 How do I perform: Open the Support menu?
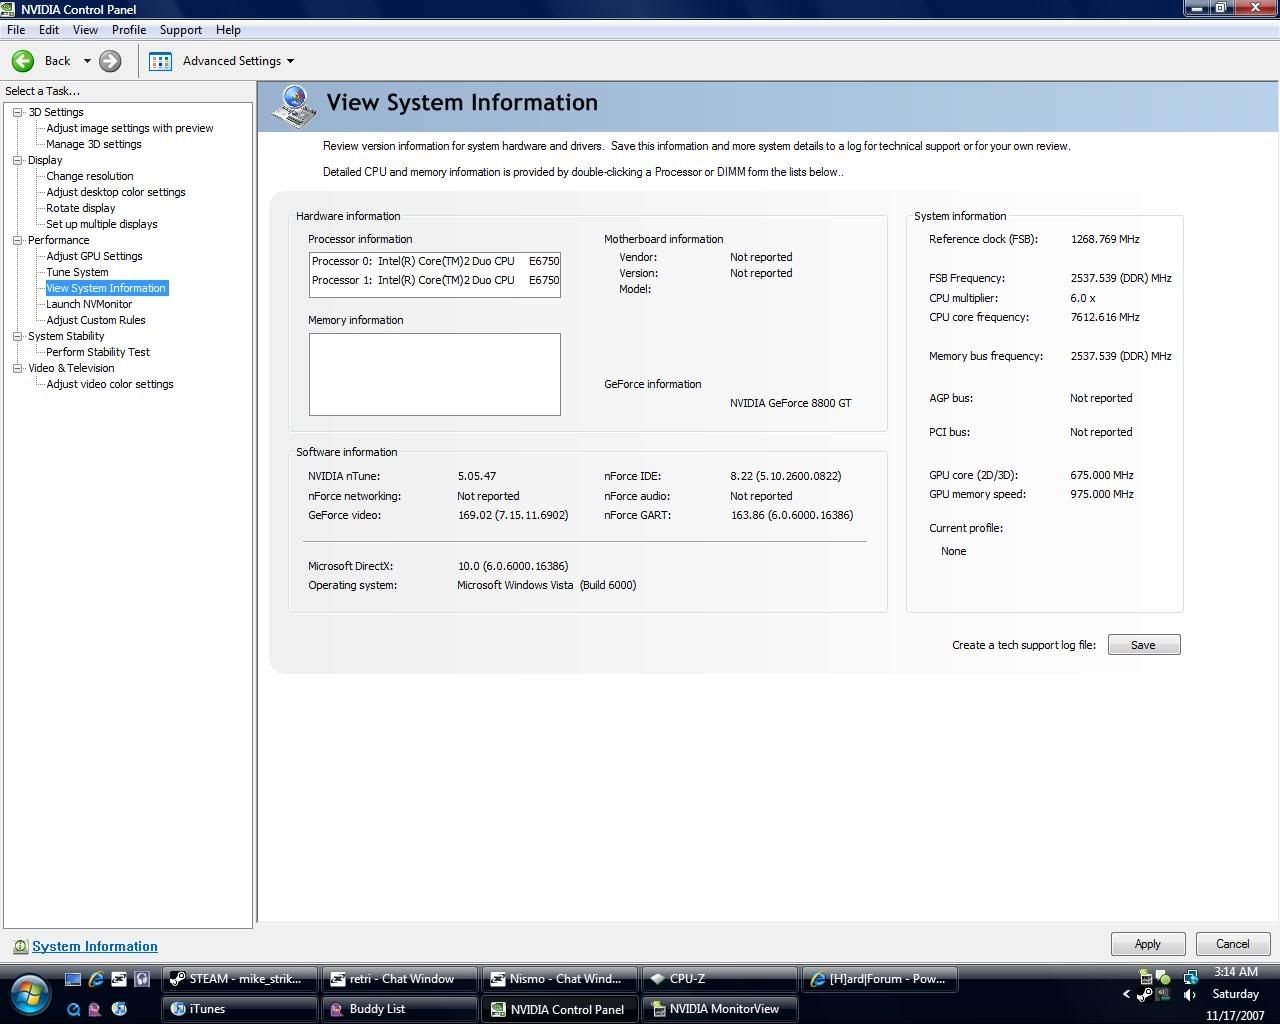[181, 30]
